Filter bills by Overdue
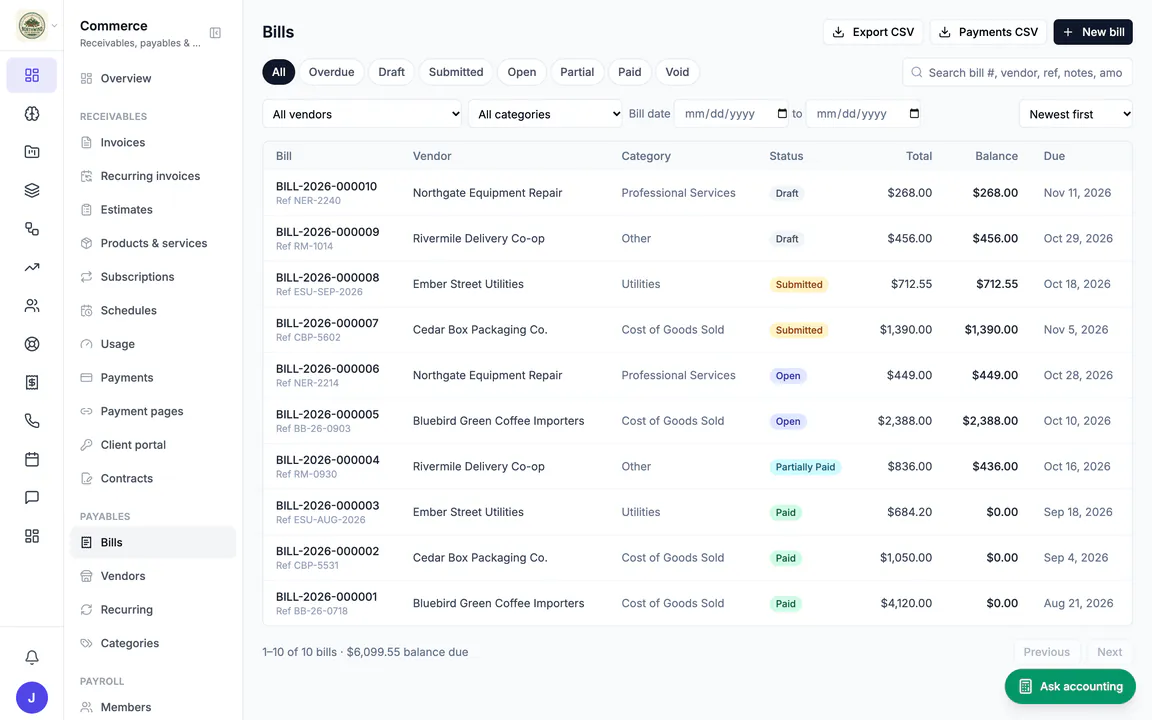1152x720 pixels. [x=331, y=72]
